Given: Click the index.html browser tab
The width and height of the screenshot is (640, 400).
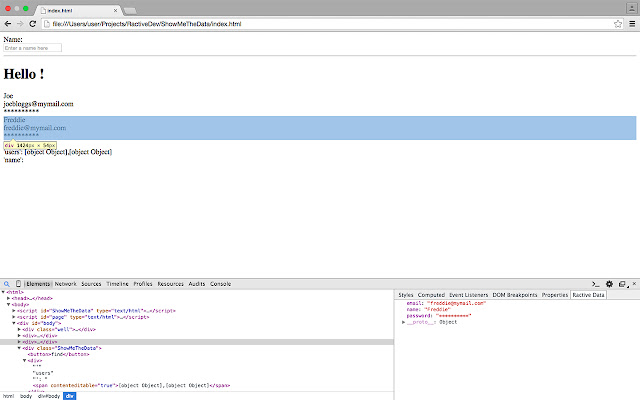Looking at the screenshot, I should pyautogui.click(x=78, y=10).
